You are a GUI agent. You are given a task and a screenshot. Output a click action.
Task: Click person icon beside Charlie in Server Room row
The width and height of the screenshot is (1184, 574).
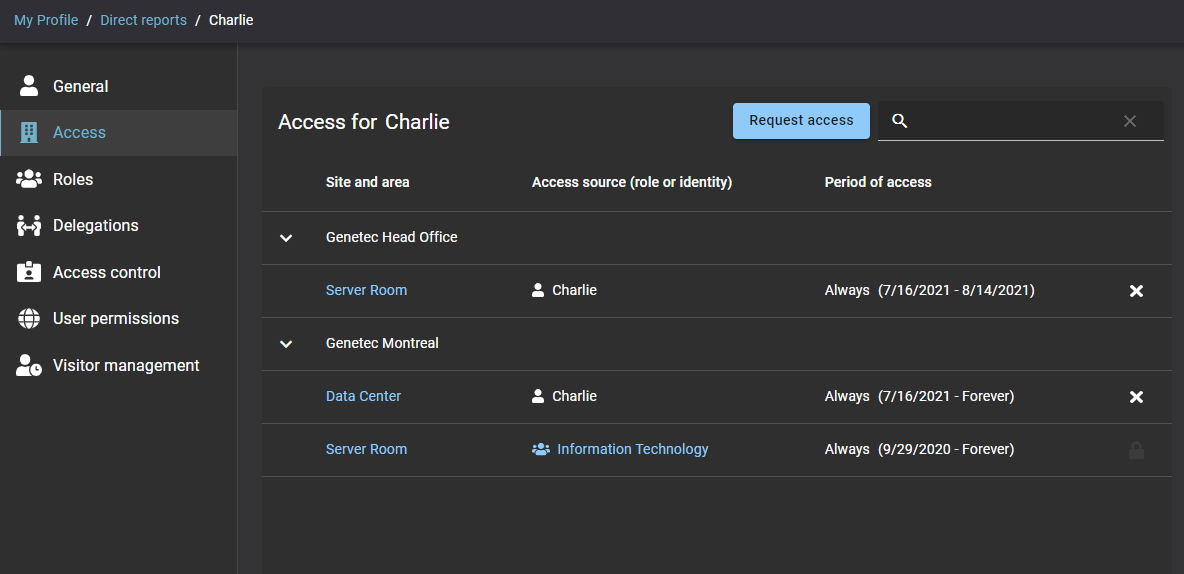coord(538,290)
